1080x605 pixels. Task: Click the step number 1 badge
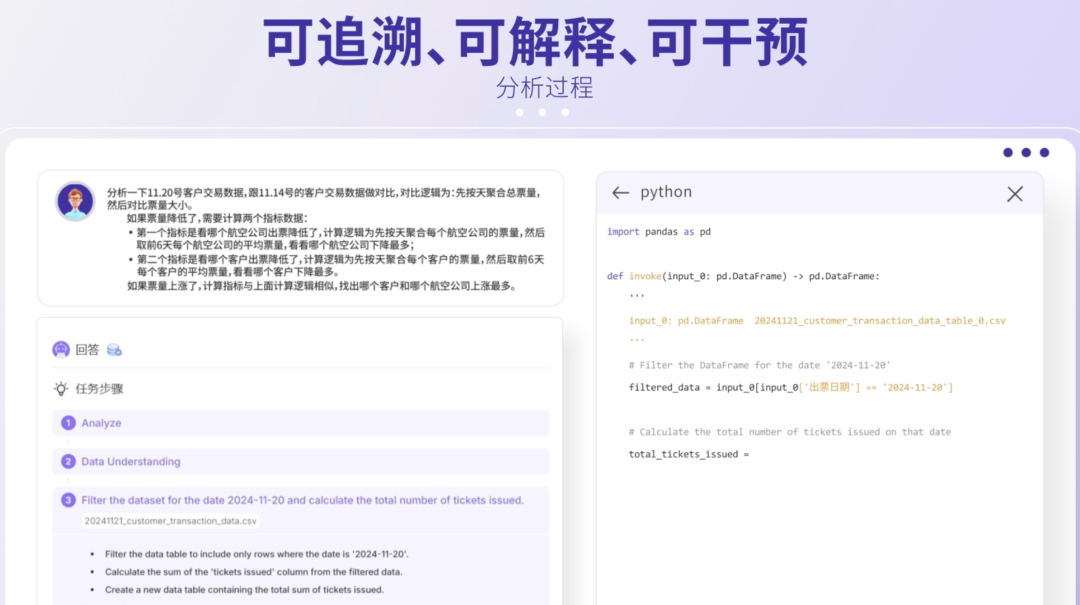click(x=68, y=423)
